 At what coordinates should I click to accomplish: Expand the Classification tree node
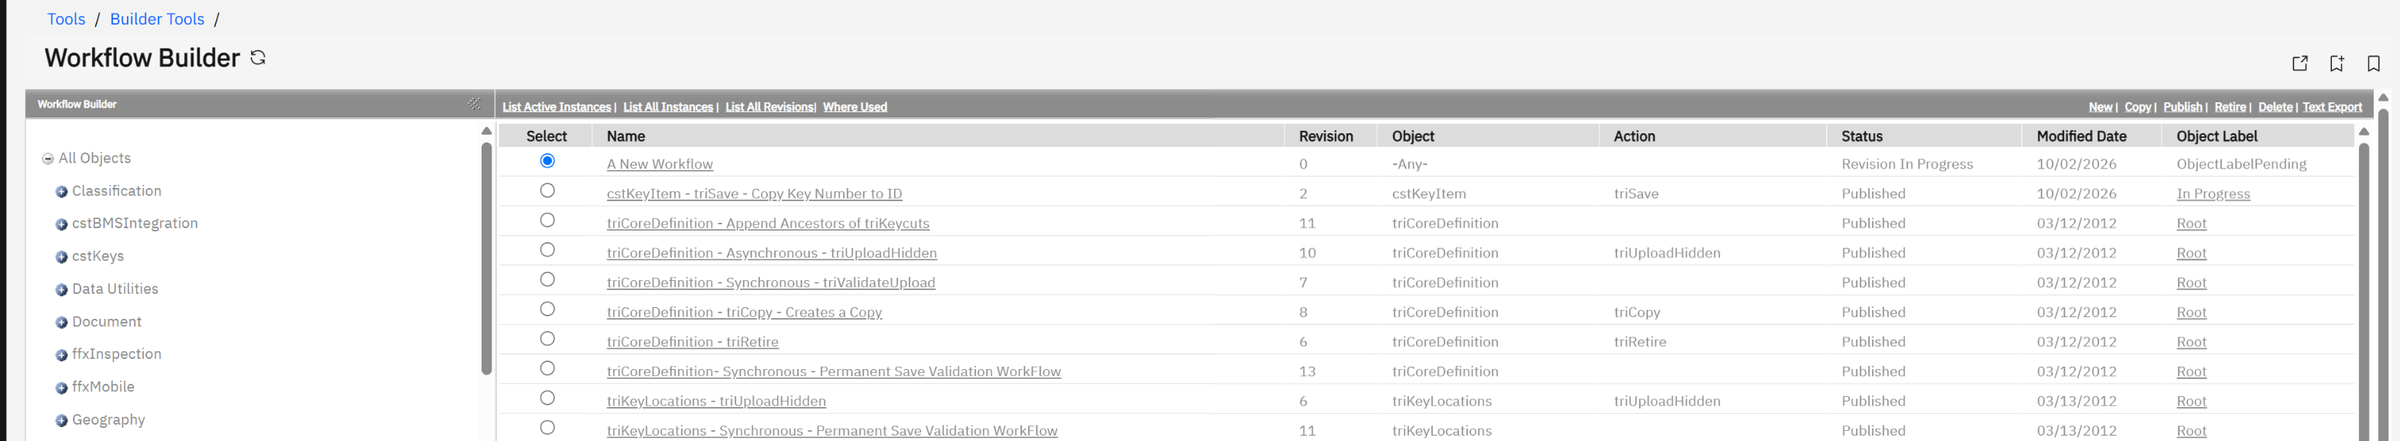[61, 192]
